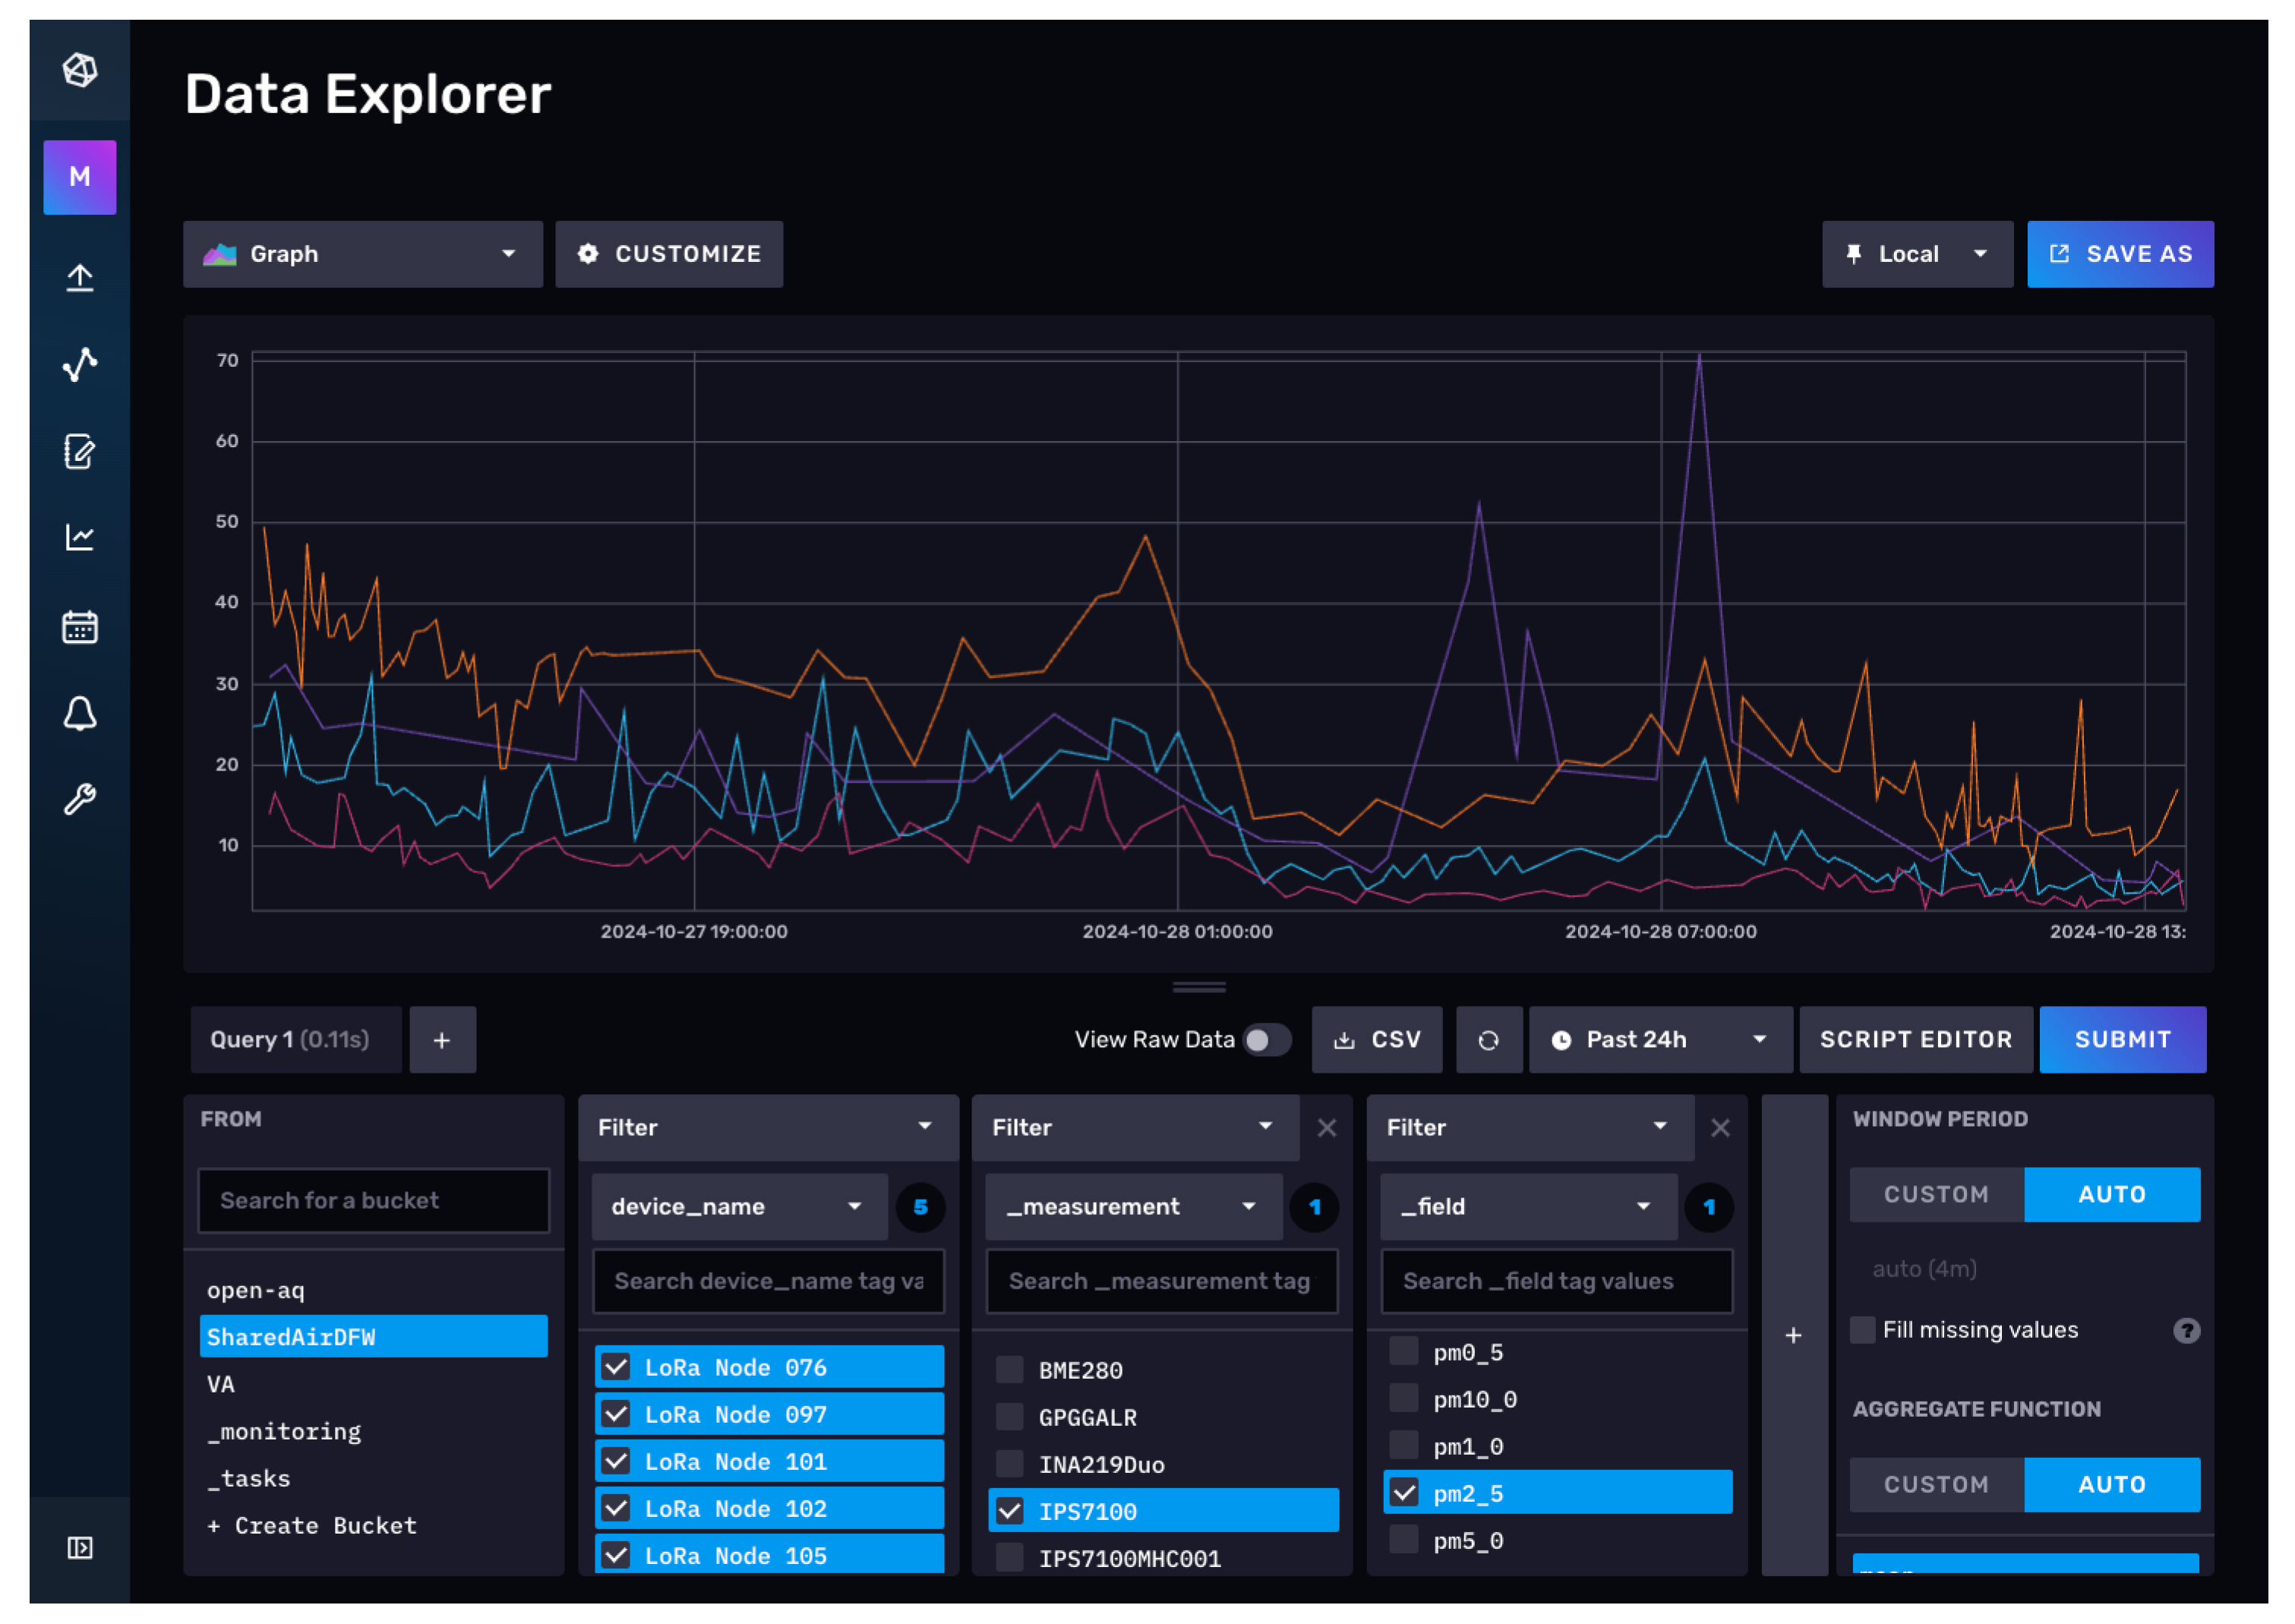This screenshot has height=1624, width=2295.
Task: Add a new filter column with plus
Action: click(x=1794, y=1335)
